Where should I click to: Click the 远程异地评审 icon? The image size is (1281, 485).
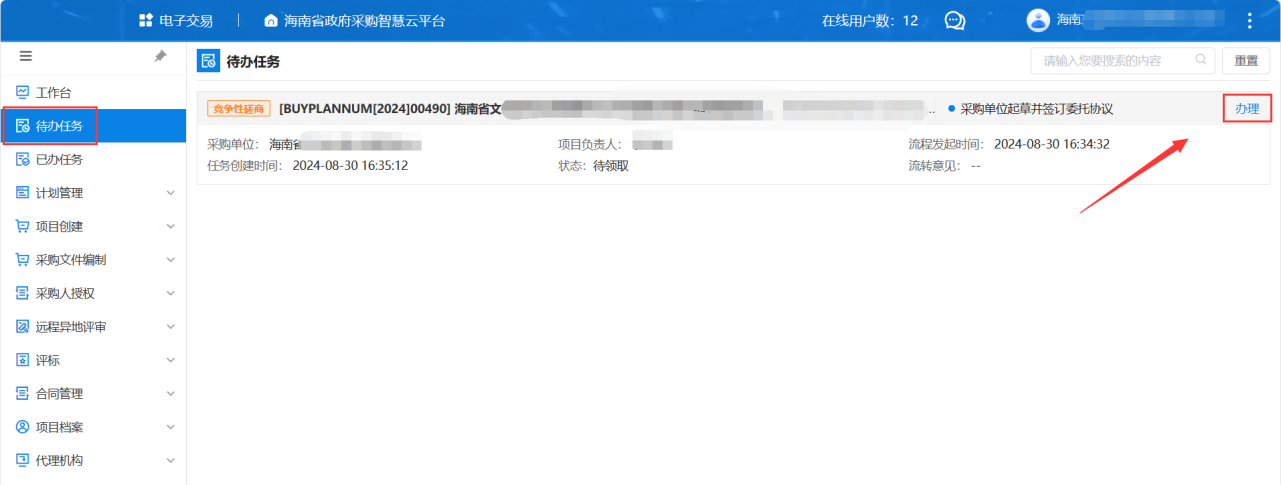click(22, 327)
